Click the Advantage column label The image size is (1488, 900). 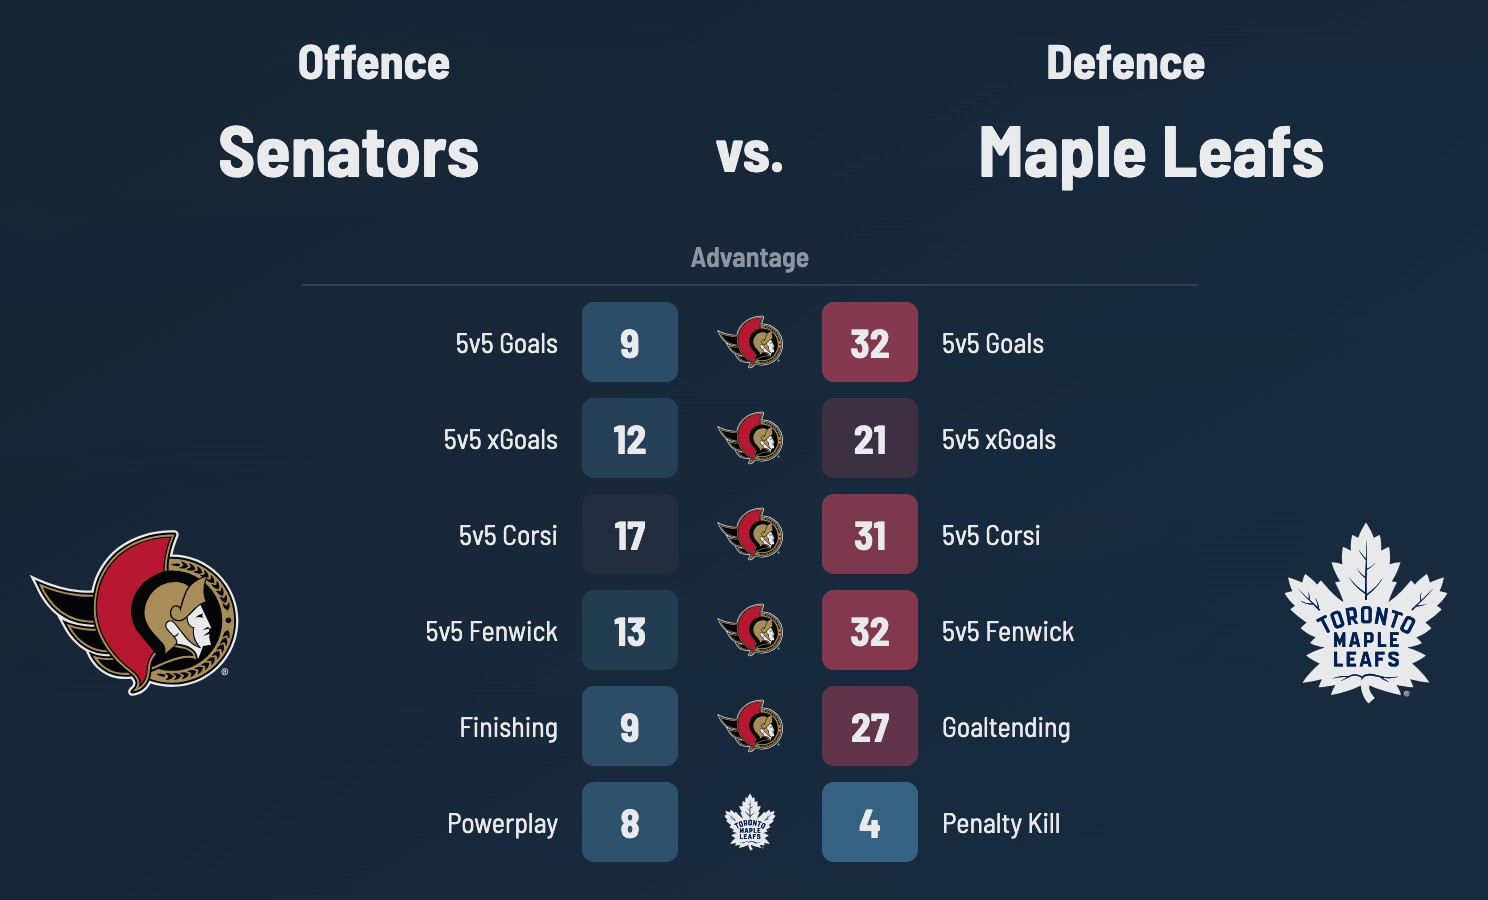[x=750, y=258]
